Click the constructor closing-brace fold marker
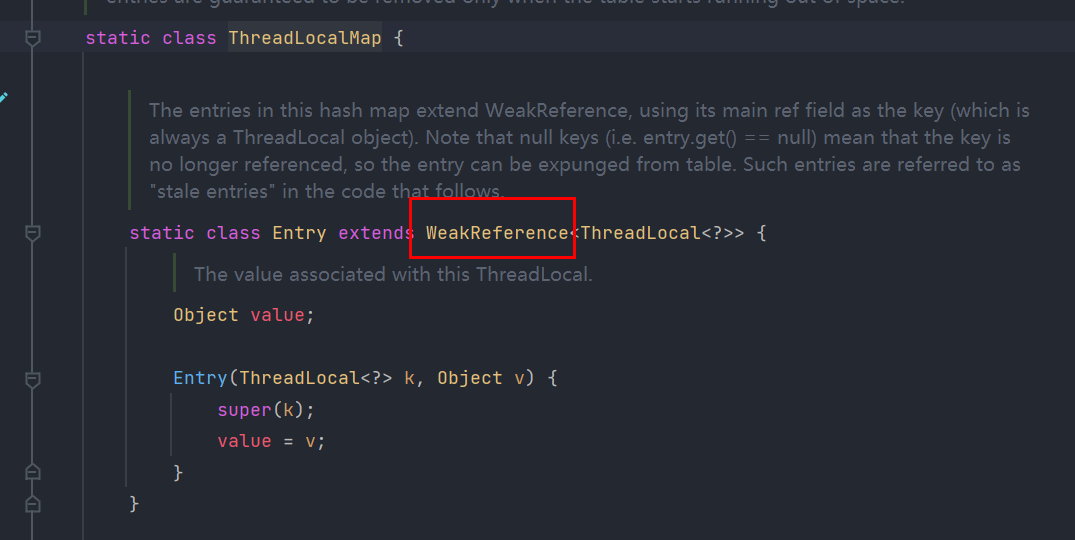Screen dimensions: 1075x540 [x=32, y=472]
